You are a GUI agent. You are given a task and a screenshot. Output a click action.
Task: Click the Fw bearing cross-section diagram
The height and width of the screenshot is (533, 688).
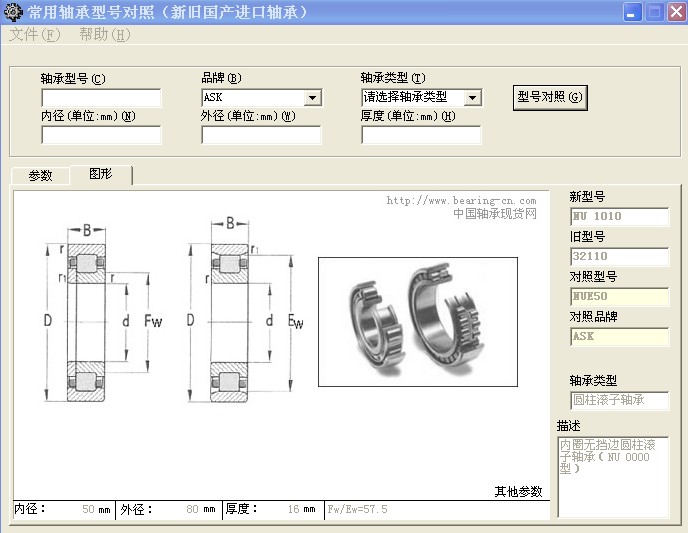tap(103, 312)
